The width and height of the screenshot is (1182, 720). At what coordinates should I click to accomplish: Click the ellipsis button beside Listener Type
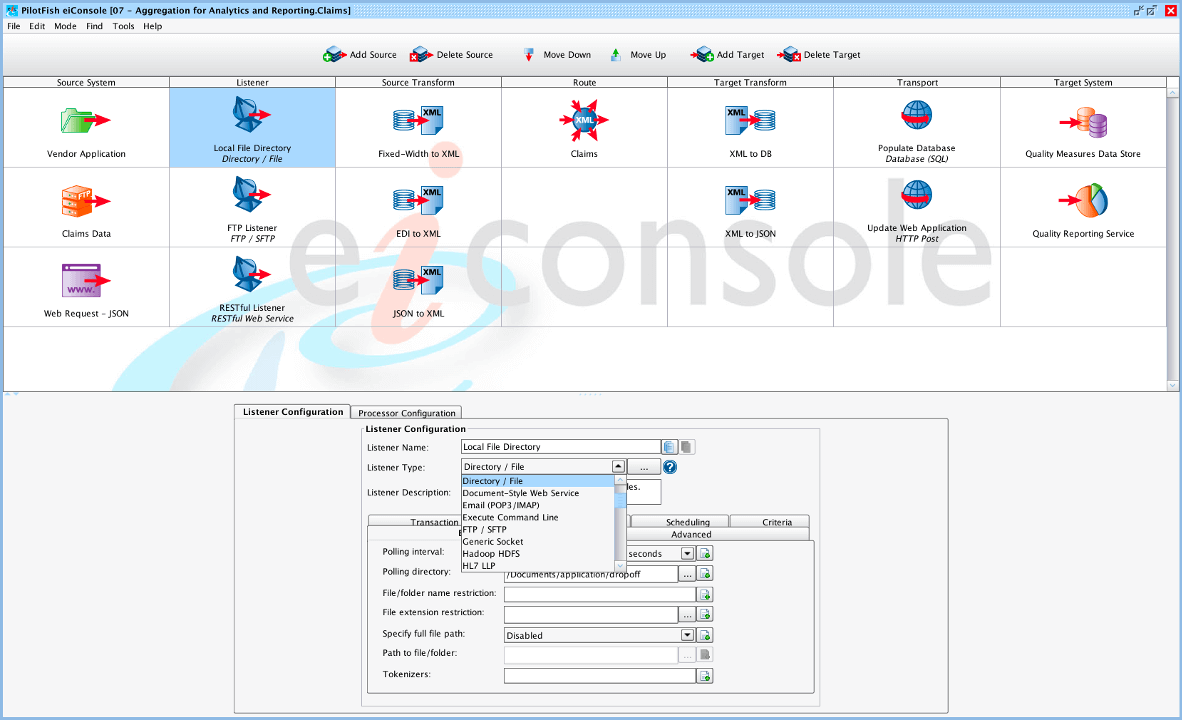coord(644,467)
